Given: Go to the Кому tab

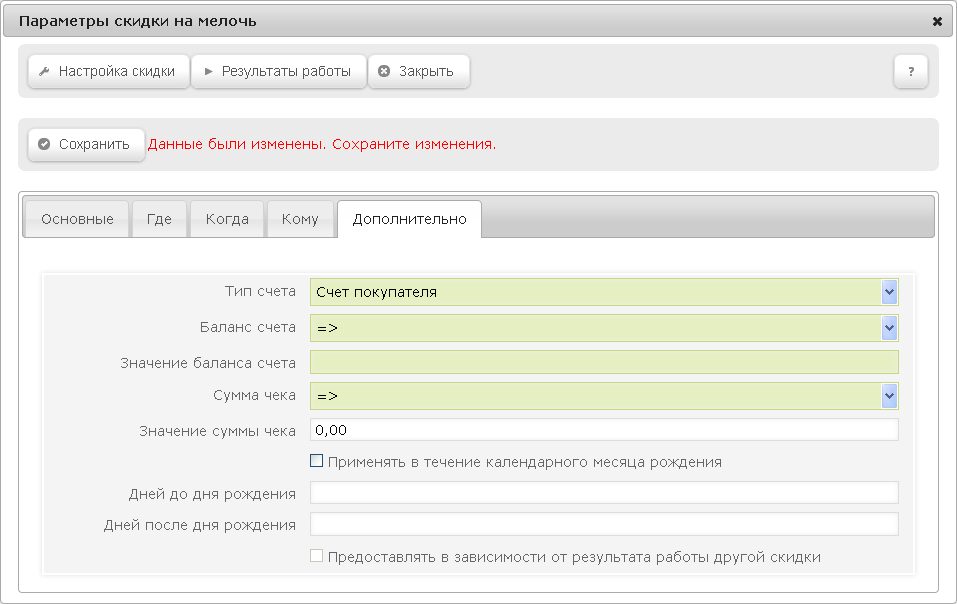Looking at the screenshot, I should pos(300,219).
